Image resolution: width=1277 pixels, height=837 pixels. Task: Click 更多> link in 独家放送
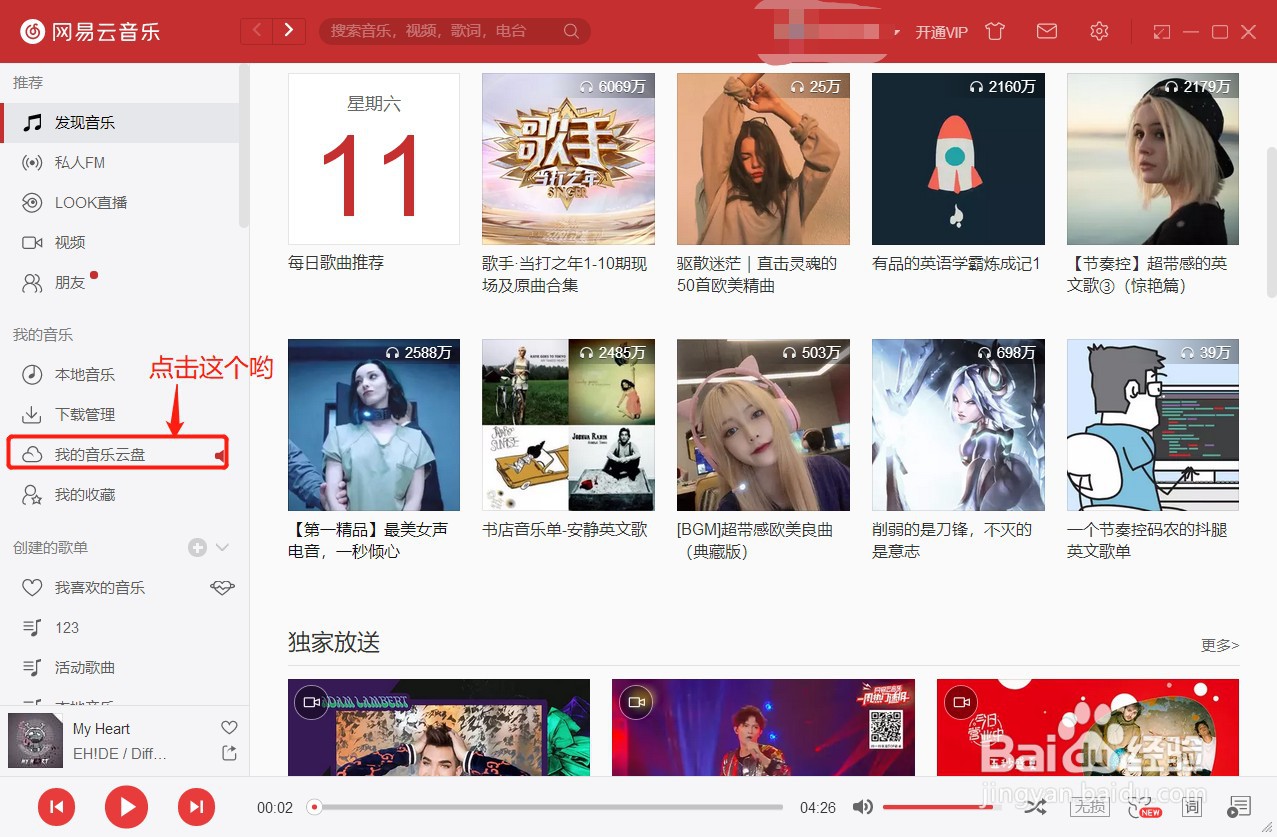tap(1220, 645)
